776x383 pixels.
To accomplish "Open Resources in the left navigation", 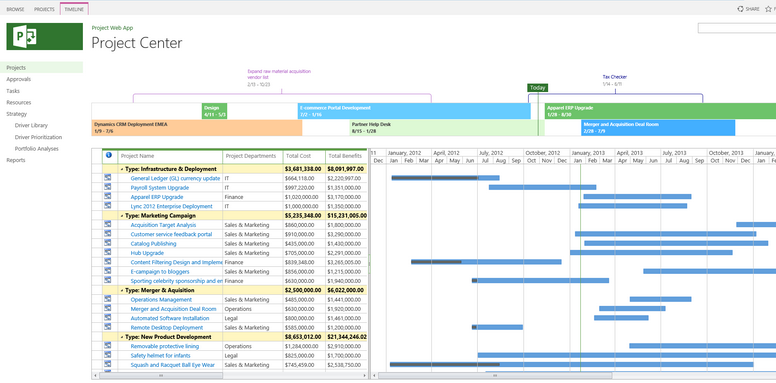I will tap(18, 102).
